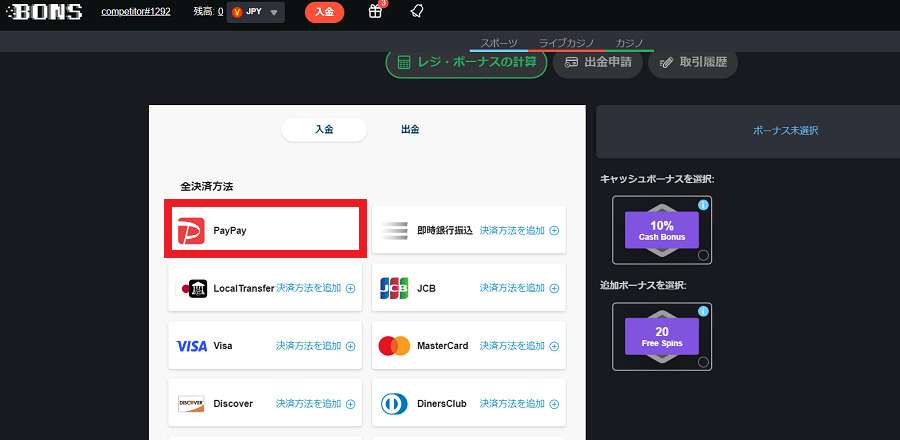Click 決済方法を追加 for LocalTransfer
Image resolution: width=900 pixels, height=440 pixels.
pyautogui.click(x=309, y=289)
